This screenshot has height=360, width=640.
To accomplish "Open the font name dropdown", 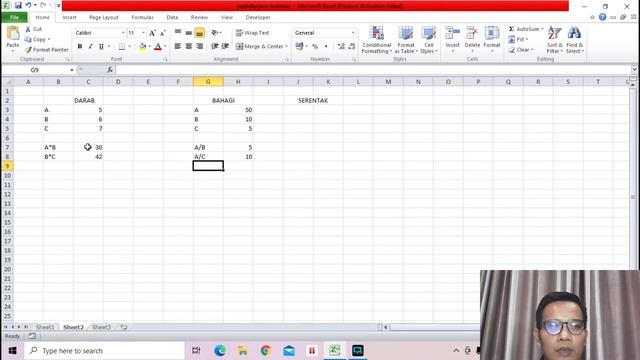I will (x=123, y=33).
